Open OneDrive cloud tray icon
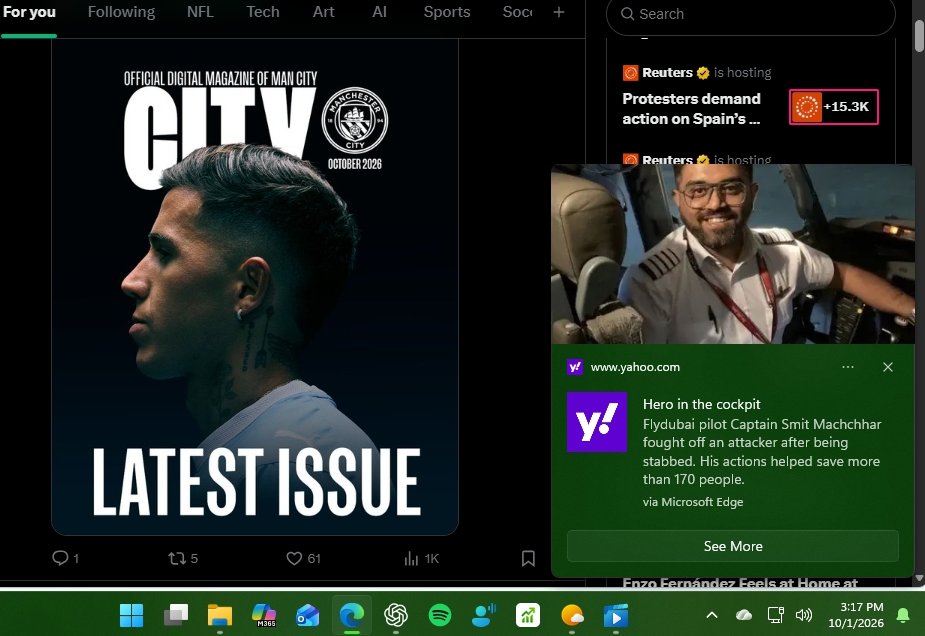This screenshot has height=636, width=925. click(x=744, y=615)
